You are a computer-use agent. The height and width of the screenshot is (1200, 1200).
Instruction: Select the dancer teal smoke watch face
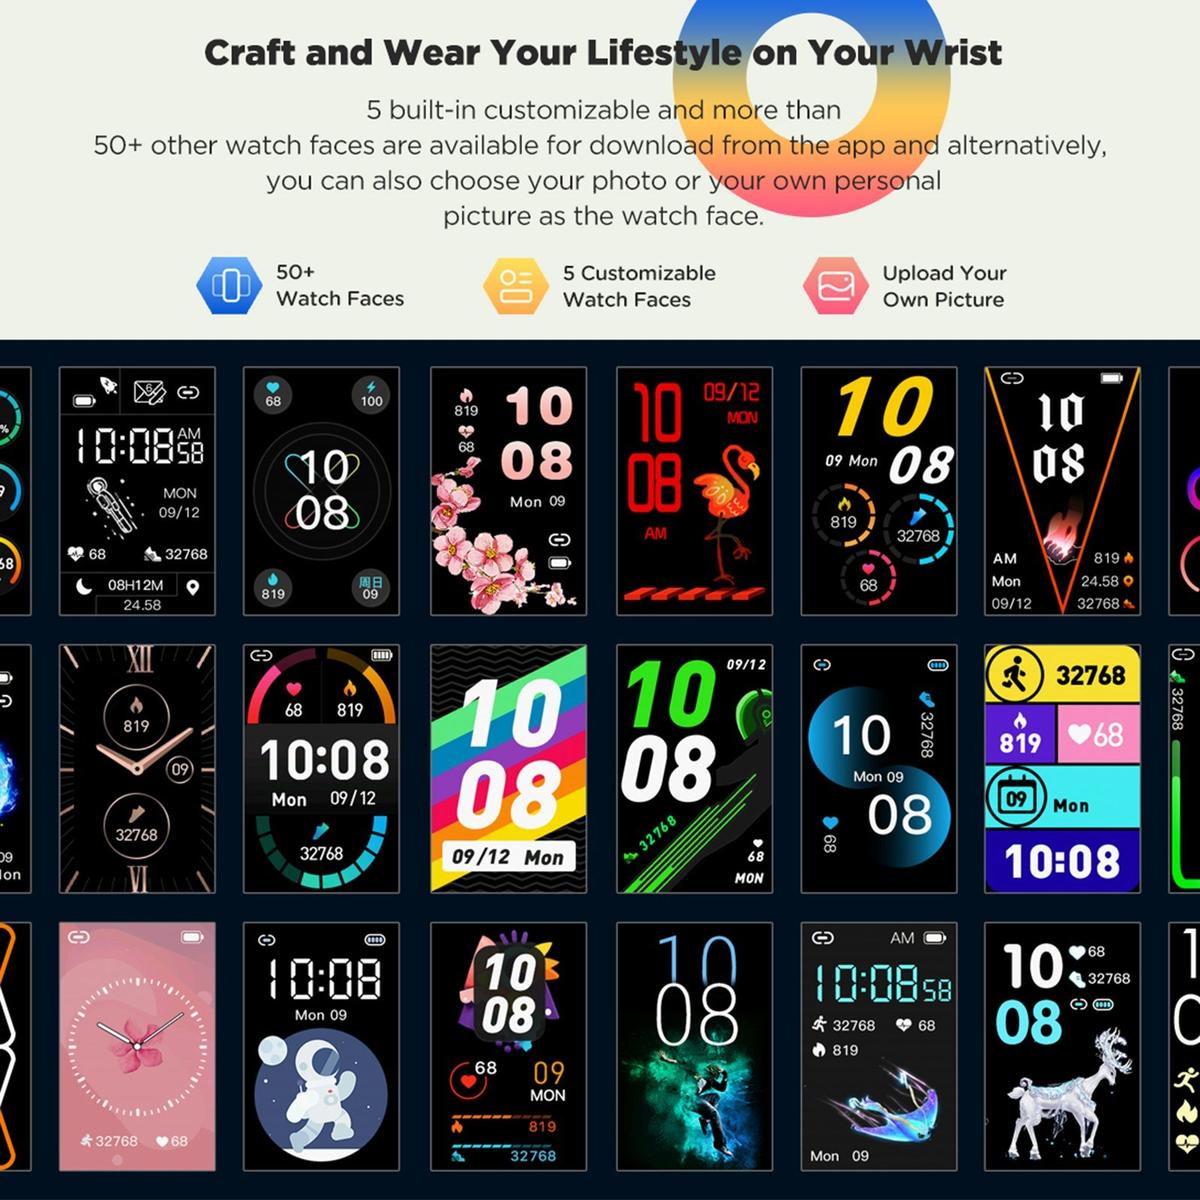[695, 1046]
